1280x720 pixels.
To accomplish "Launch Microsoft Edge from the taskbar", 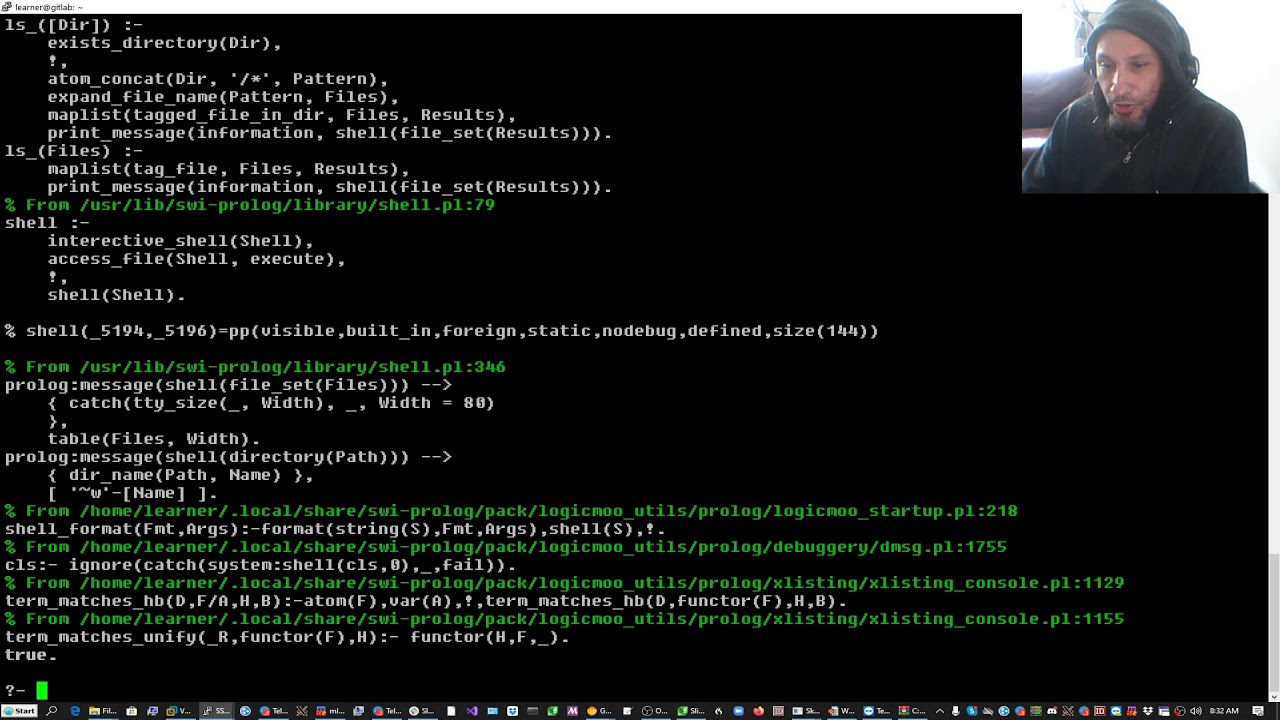I will coord(75,711).
